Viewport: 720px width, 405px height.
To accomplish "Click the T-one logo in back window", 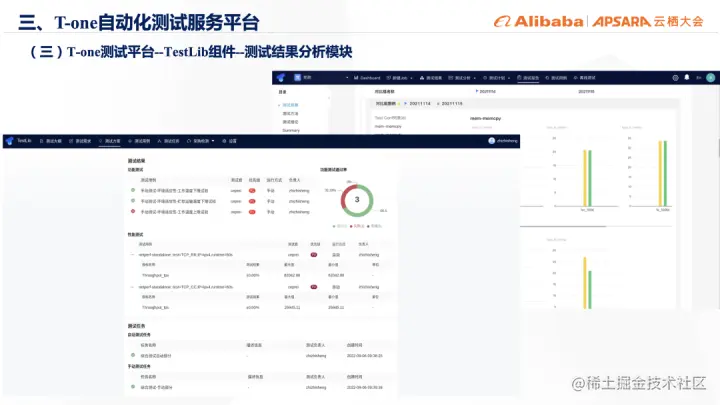I will pyautogui.click(x=281, y=78).
